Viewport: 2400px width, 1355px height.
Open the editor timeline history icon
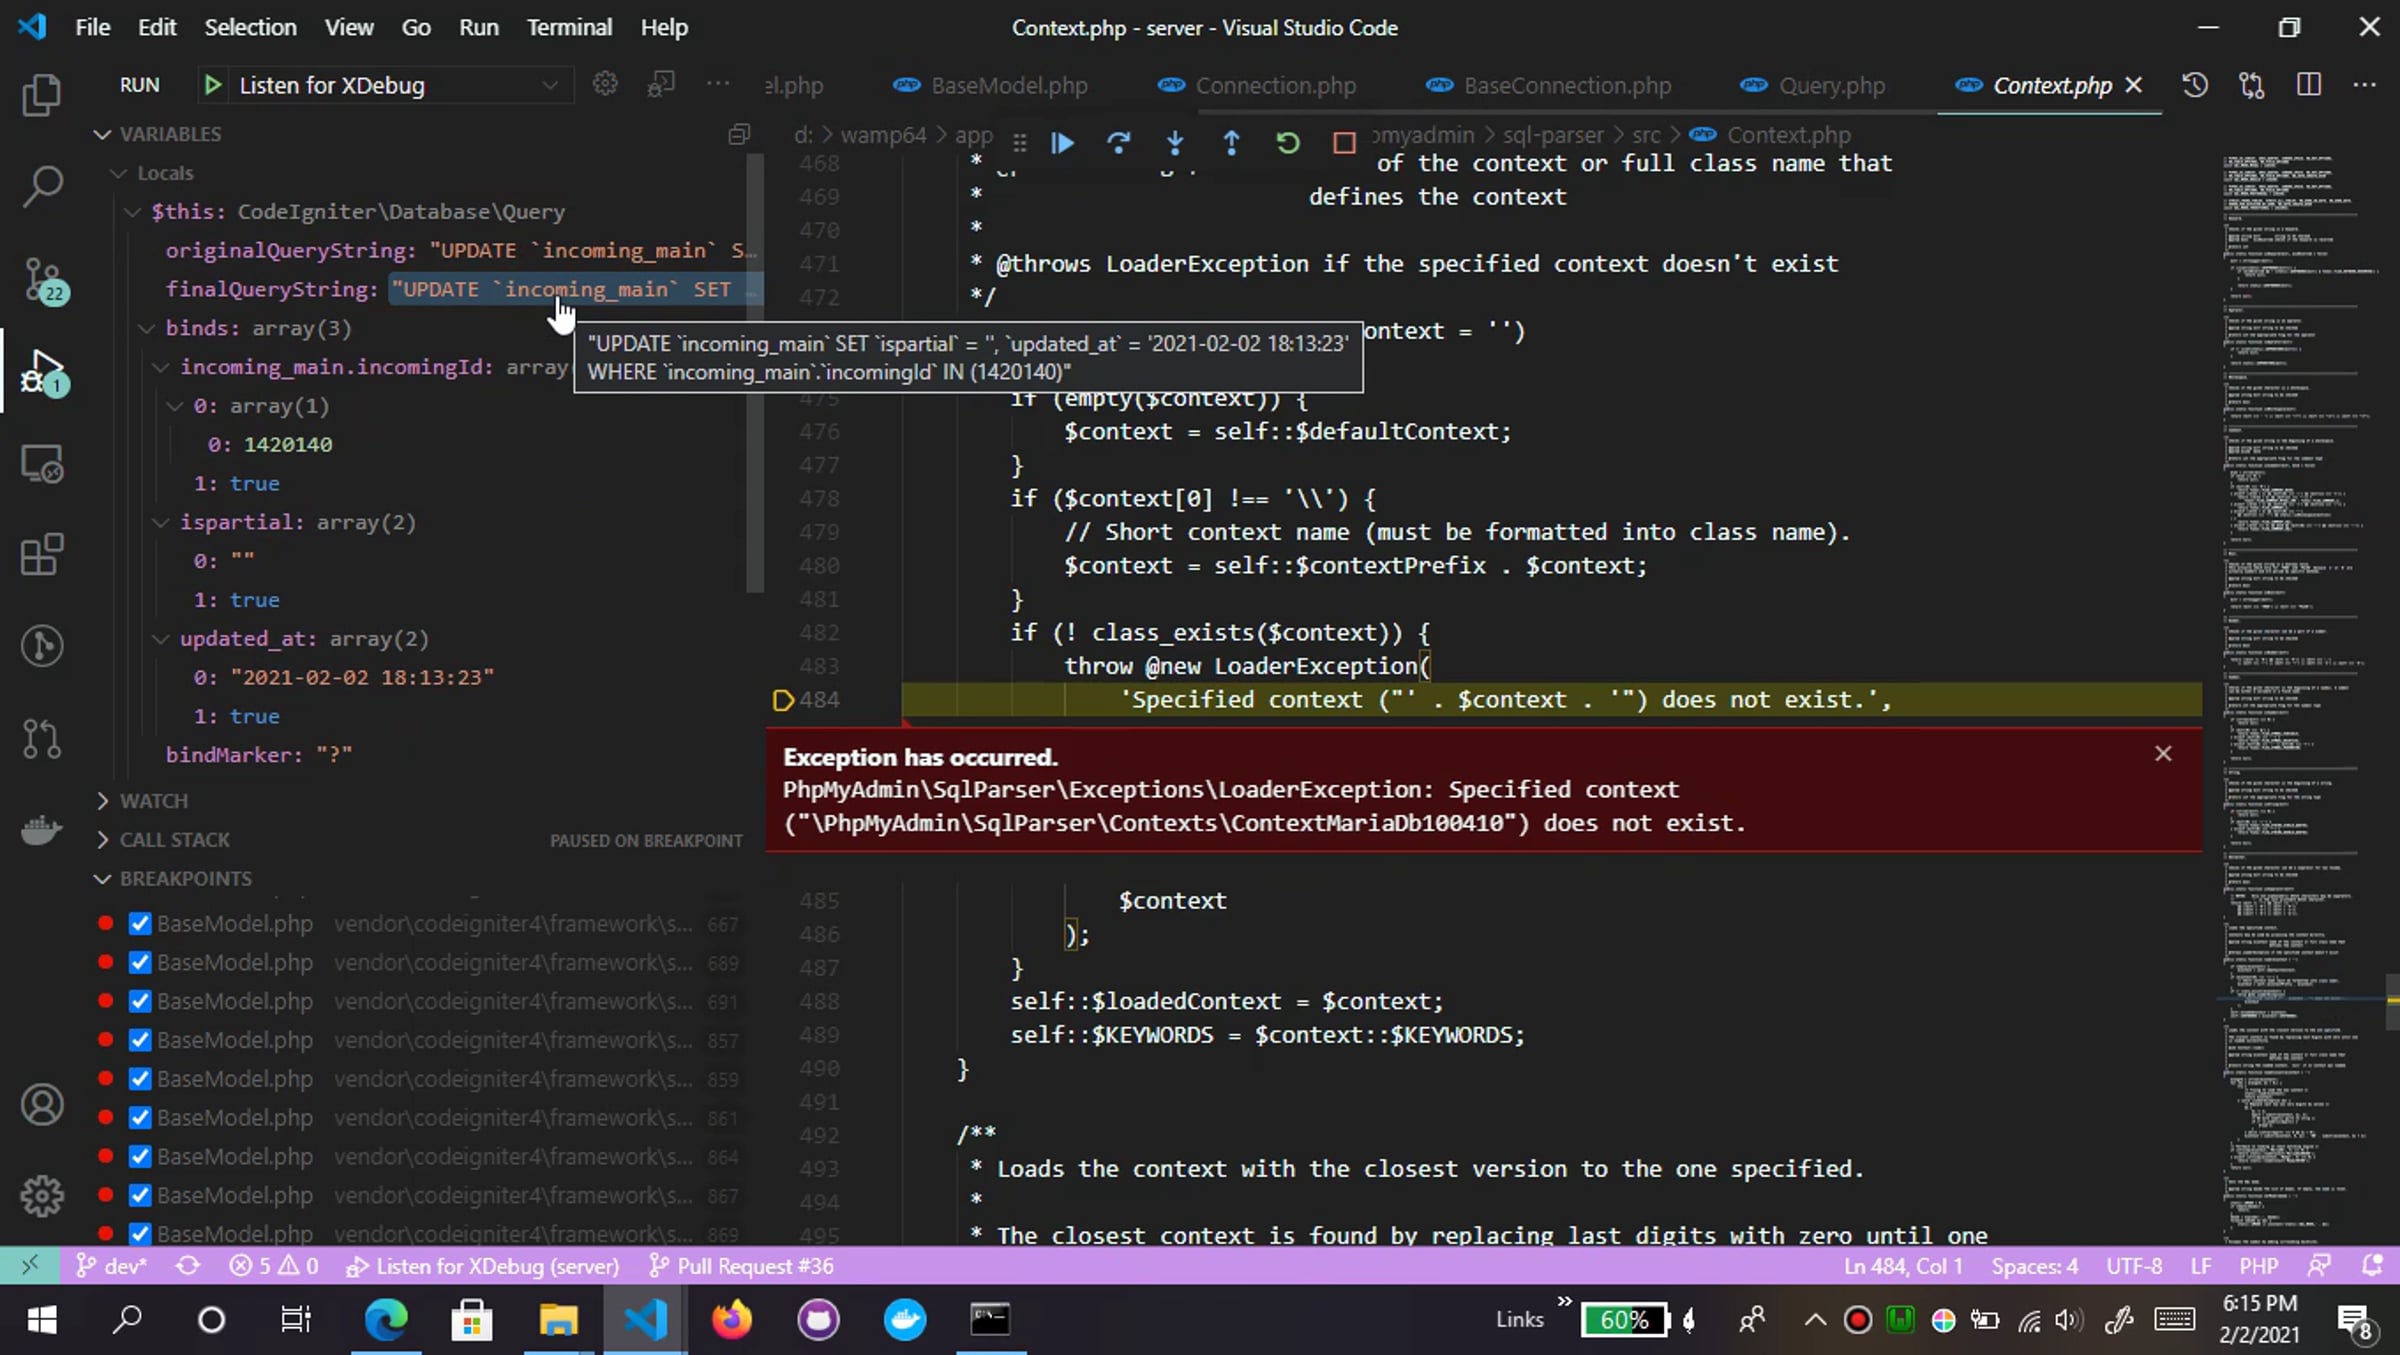tap(2195, 85)
